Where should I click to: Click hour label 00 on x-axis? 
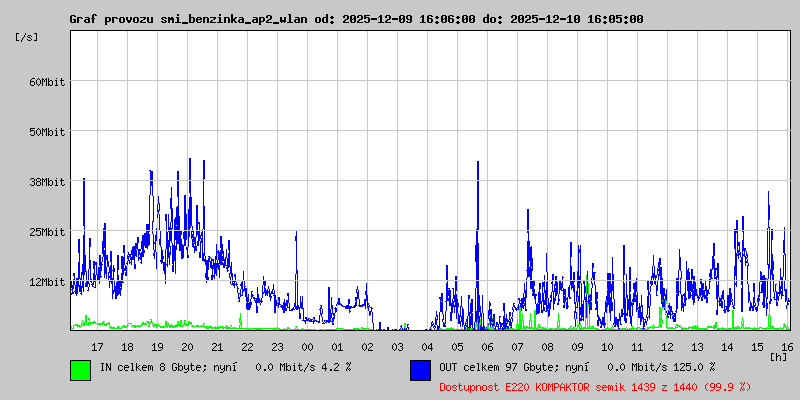[307, 347]
